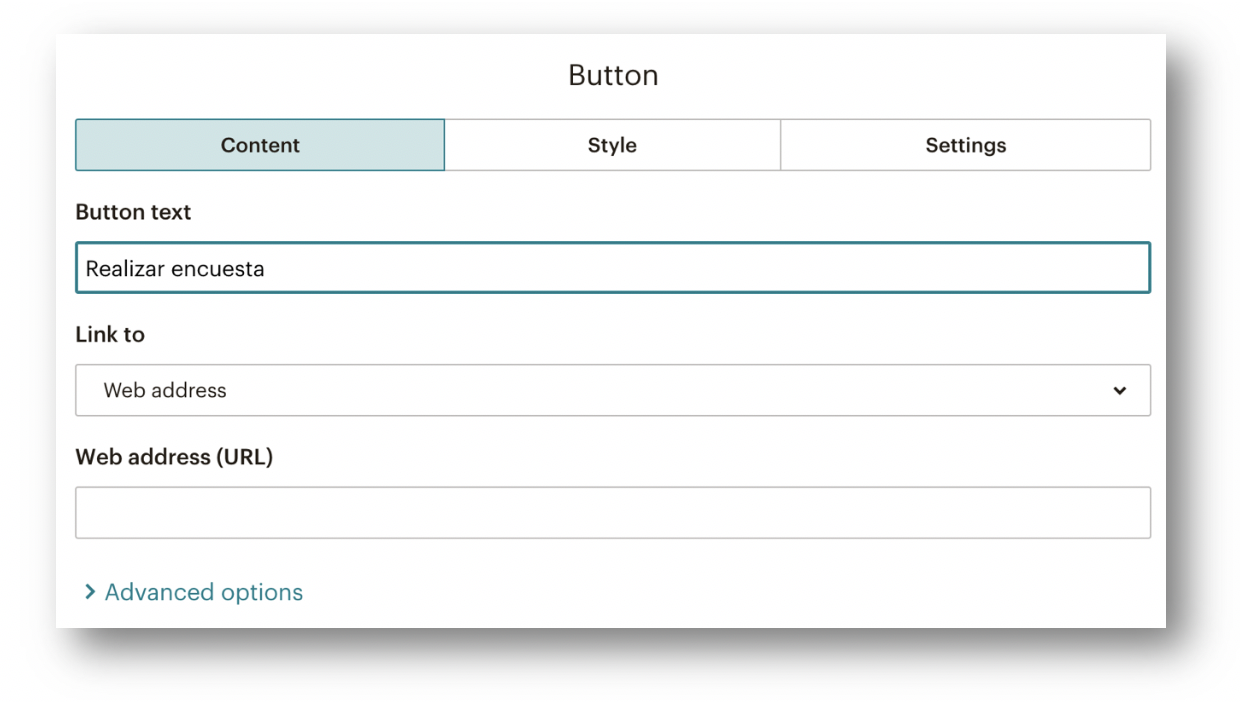The height and width of the screenshot is (702, 1240).
Task: Select the Web address value in dropdown
Action: tap(165, 391)
